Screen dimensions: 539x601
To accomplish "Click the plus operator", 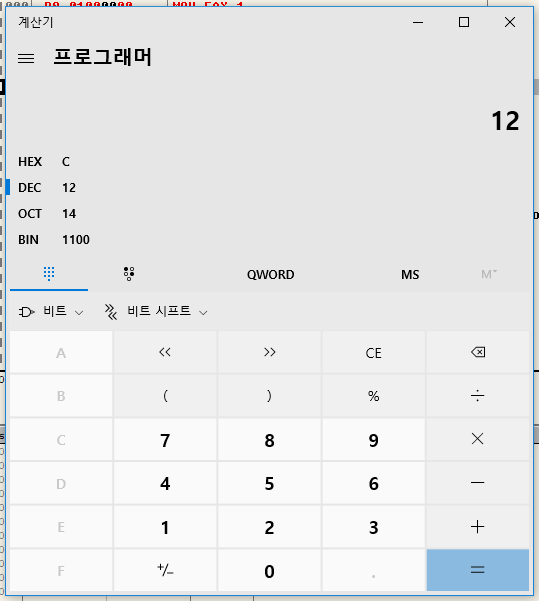I will coord(478,527).
